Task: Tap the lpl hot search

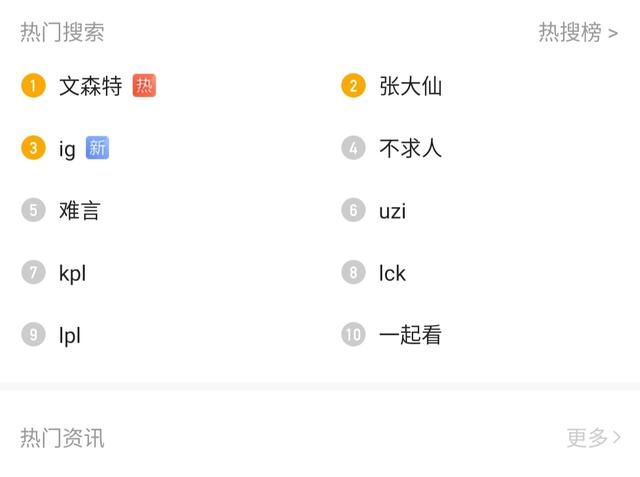Action: point(70,336)
